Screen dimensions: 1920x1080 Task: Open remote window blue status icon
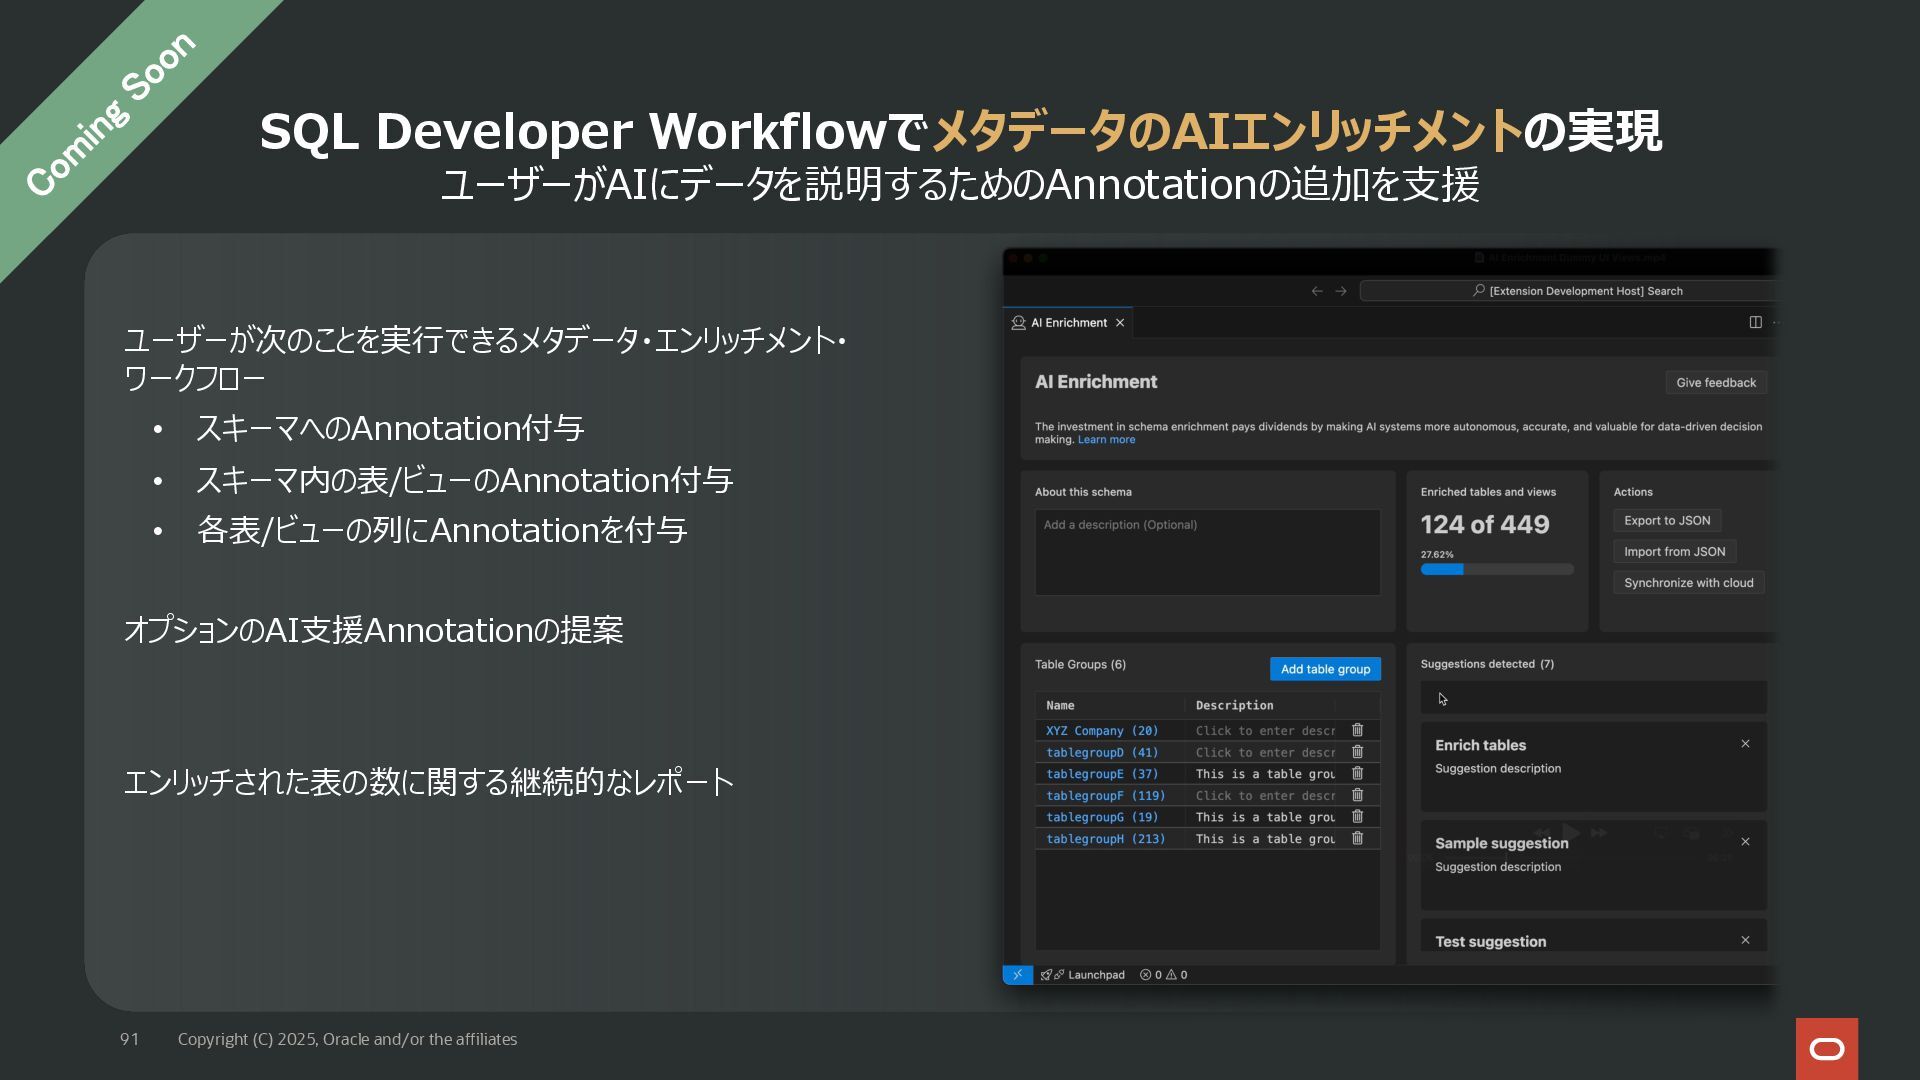point(1017,974)
